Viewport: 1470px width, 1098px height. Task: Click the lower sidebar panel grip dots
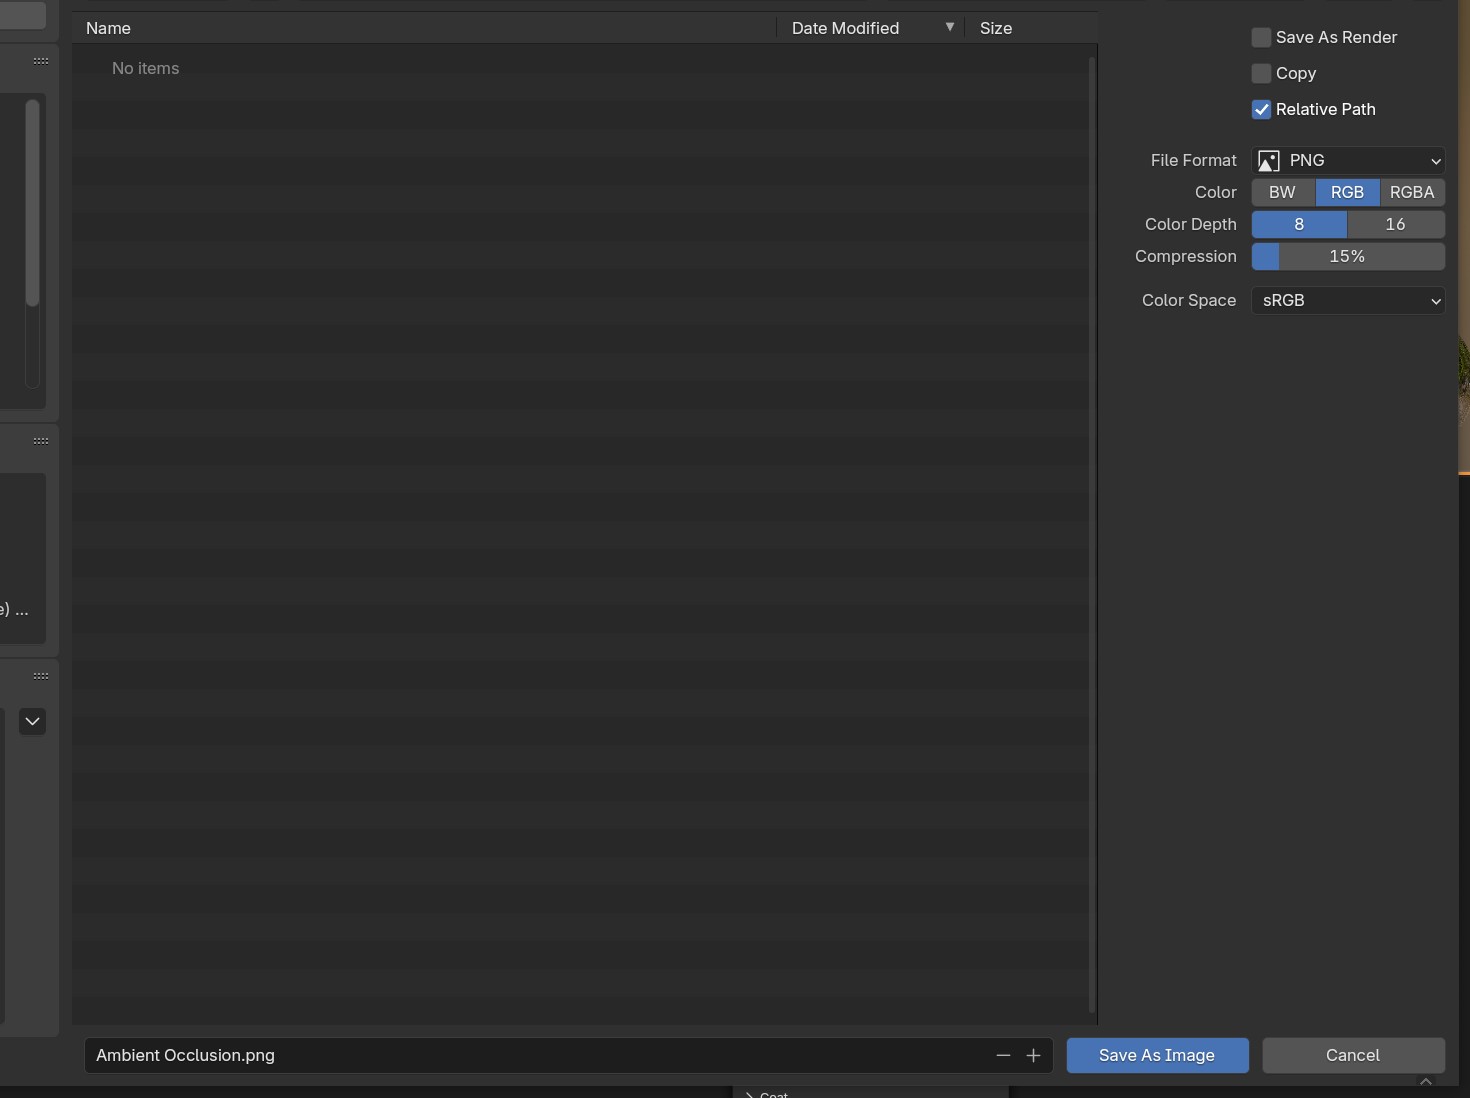tap(41, 676)
